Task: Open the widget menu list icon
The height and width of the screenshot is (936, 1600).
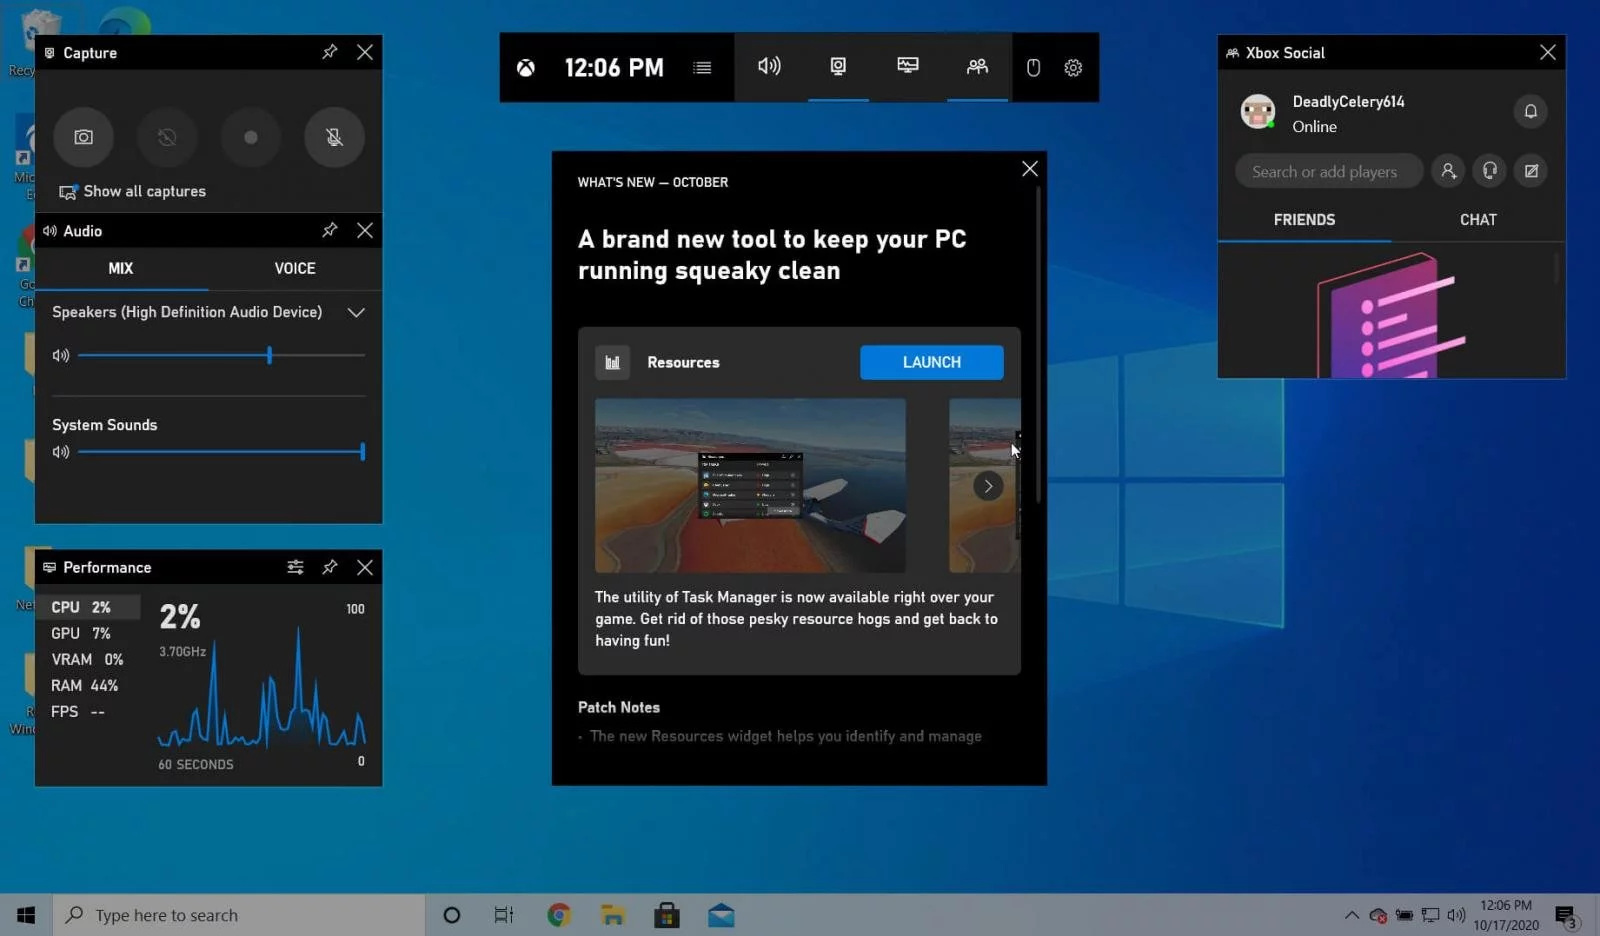Action: pyautogui.click(x=703, y=67)
